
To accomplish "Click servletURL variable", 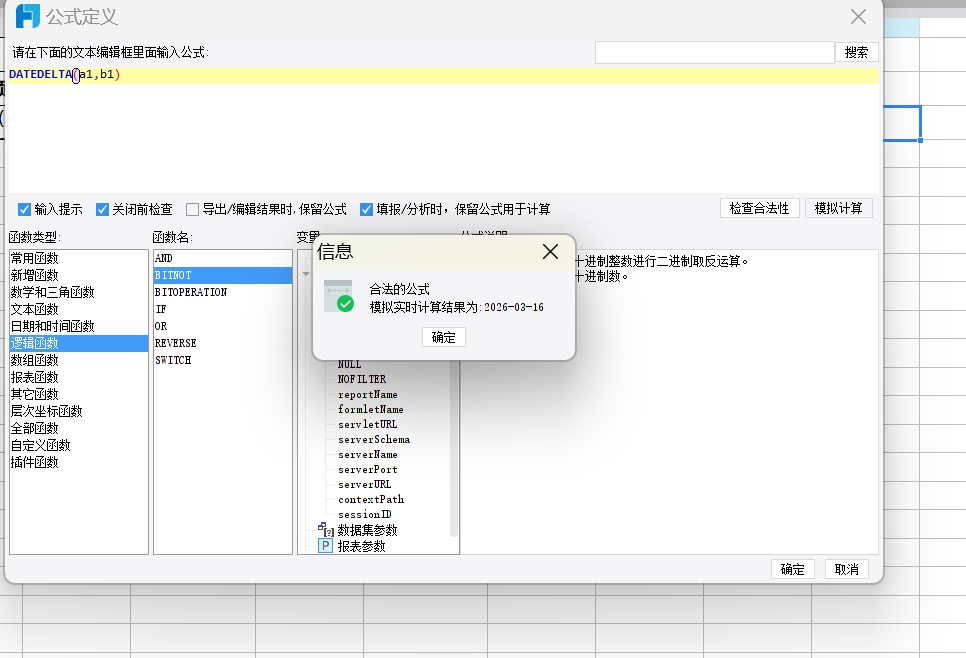I will click(x=368, y=424).
